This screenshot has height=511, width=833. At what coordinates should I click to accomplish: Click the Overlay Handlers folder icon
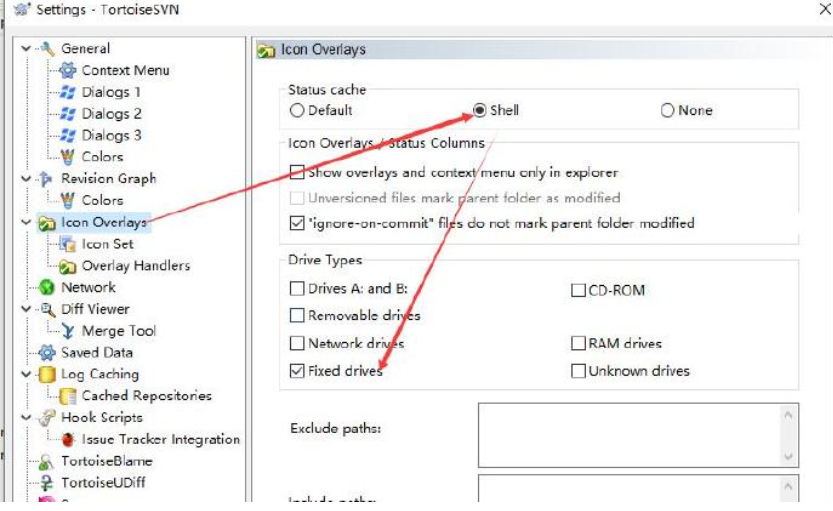pyautogui.click(x=67, y=266)
